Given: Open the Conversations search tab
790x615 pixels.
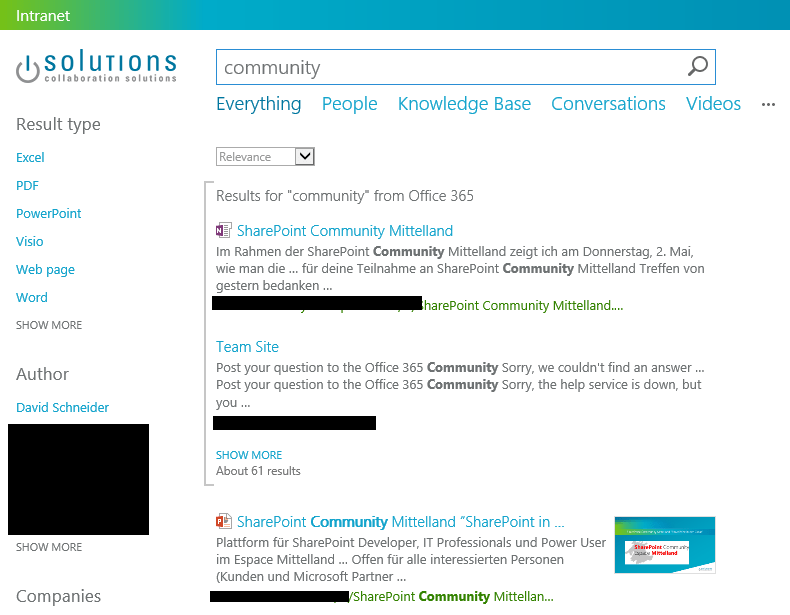Looking at the screenshot, I should coord(608,104).
